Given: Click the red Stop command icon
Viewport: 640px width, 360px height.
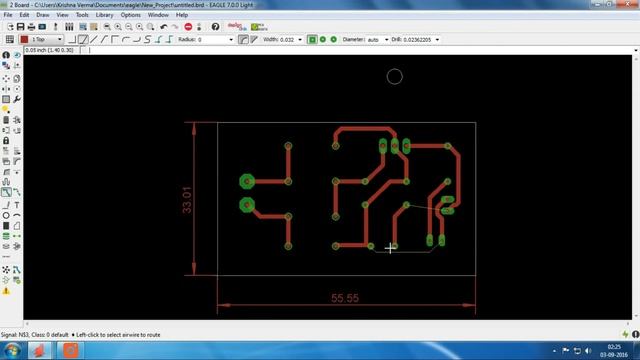Looking at the screenshot, I should (188, 27).
